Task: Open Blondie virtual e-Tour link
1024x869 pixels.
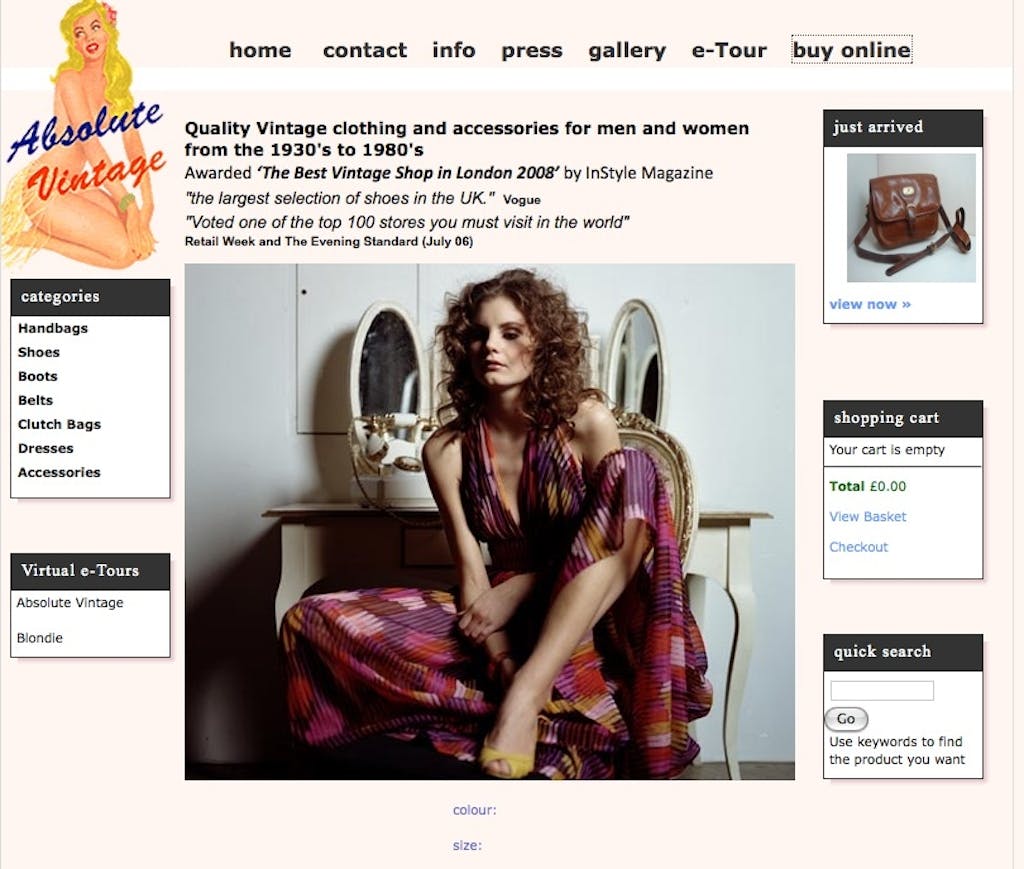Action: pos(40,638)
